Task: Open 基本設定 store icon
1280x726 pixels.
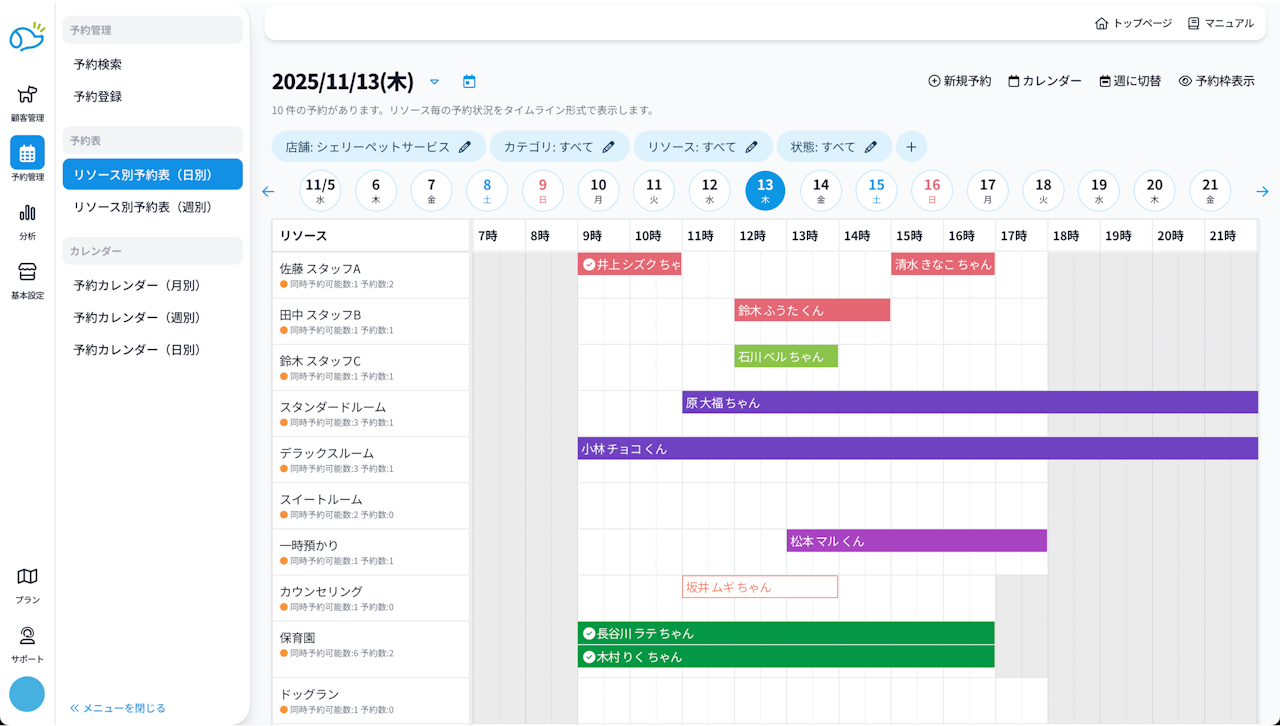Action: 27,280
